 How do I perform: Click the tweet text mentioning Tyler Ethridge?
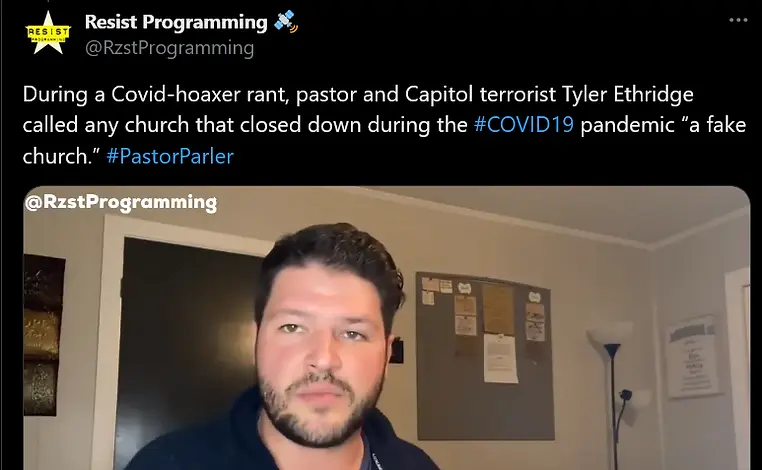384,125
